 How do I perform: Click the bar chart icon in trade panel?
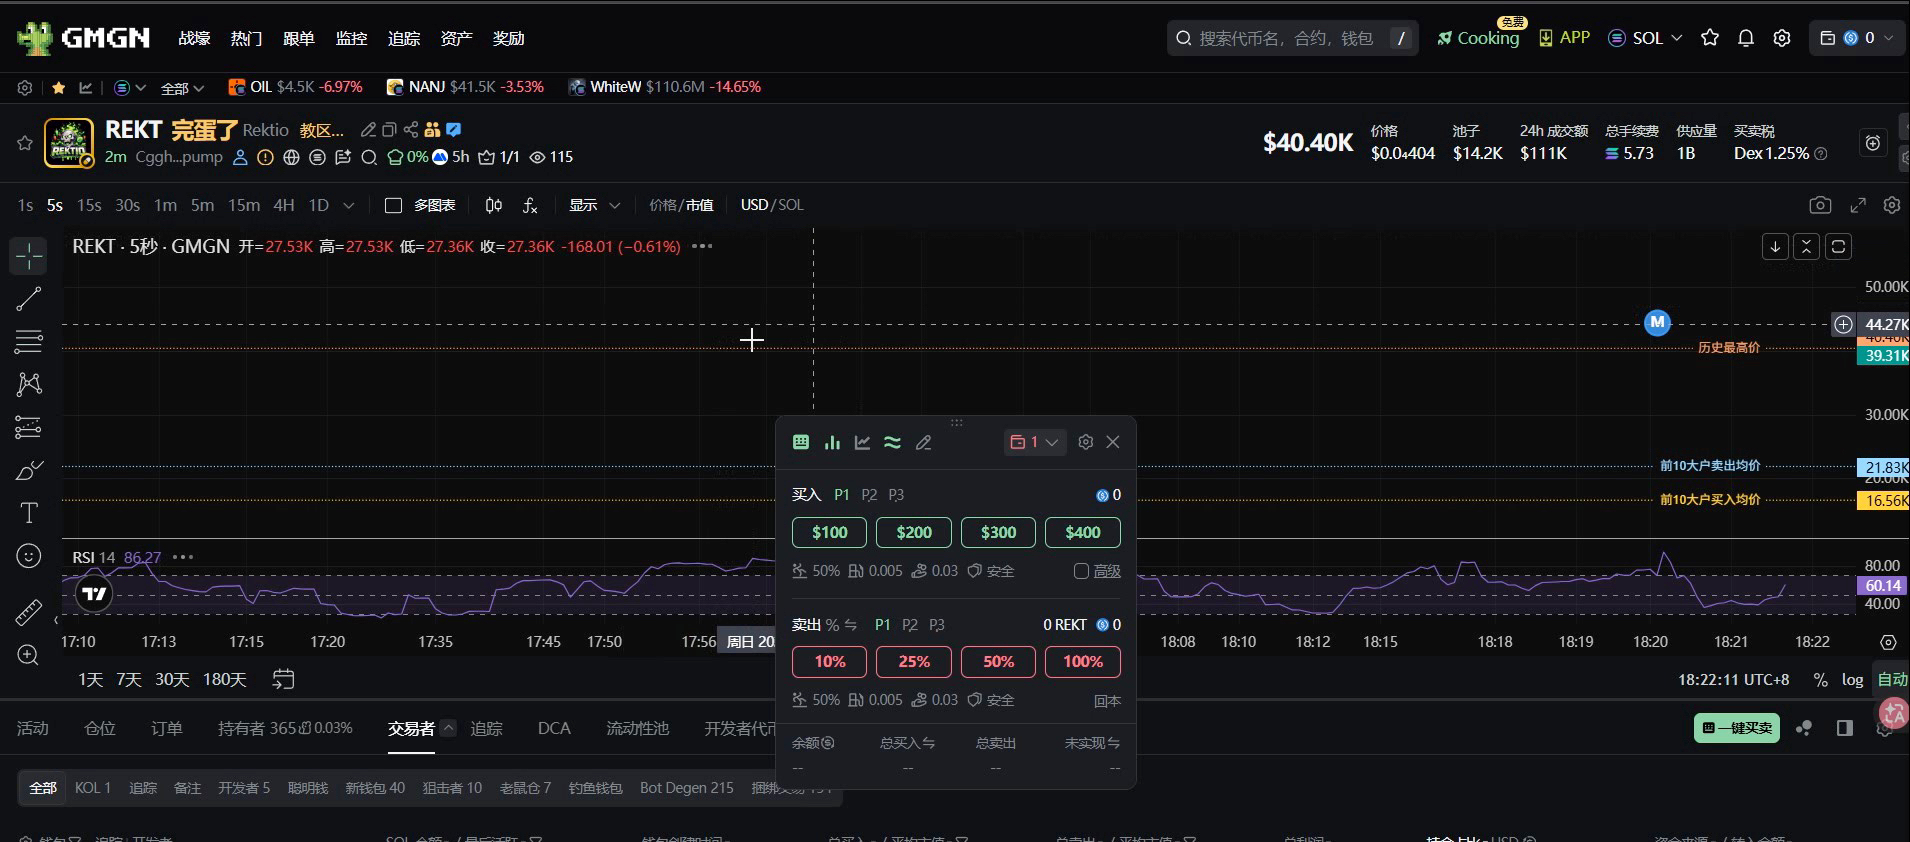point(832,442)
